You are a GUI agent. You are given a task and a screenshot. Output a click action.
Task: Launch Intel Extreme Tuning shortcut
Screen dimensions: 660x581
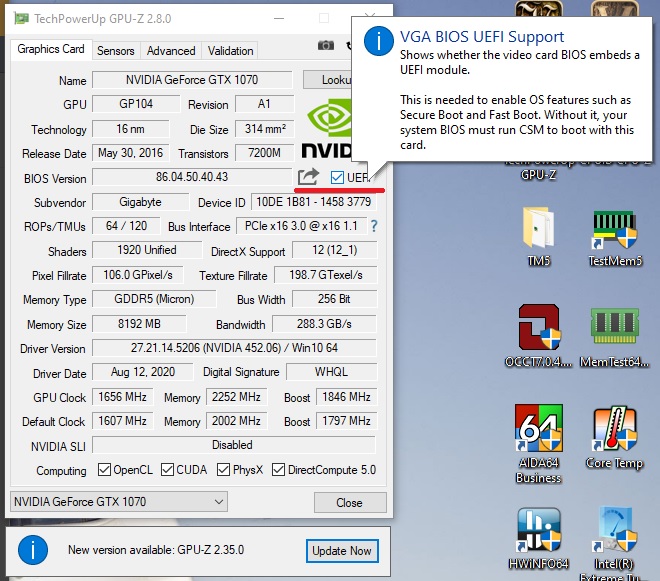click(x=614, y=543)
